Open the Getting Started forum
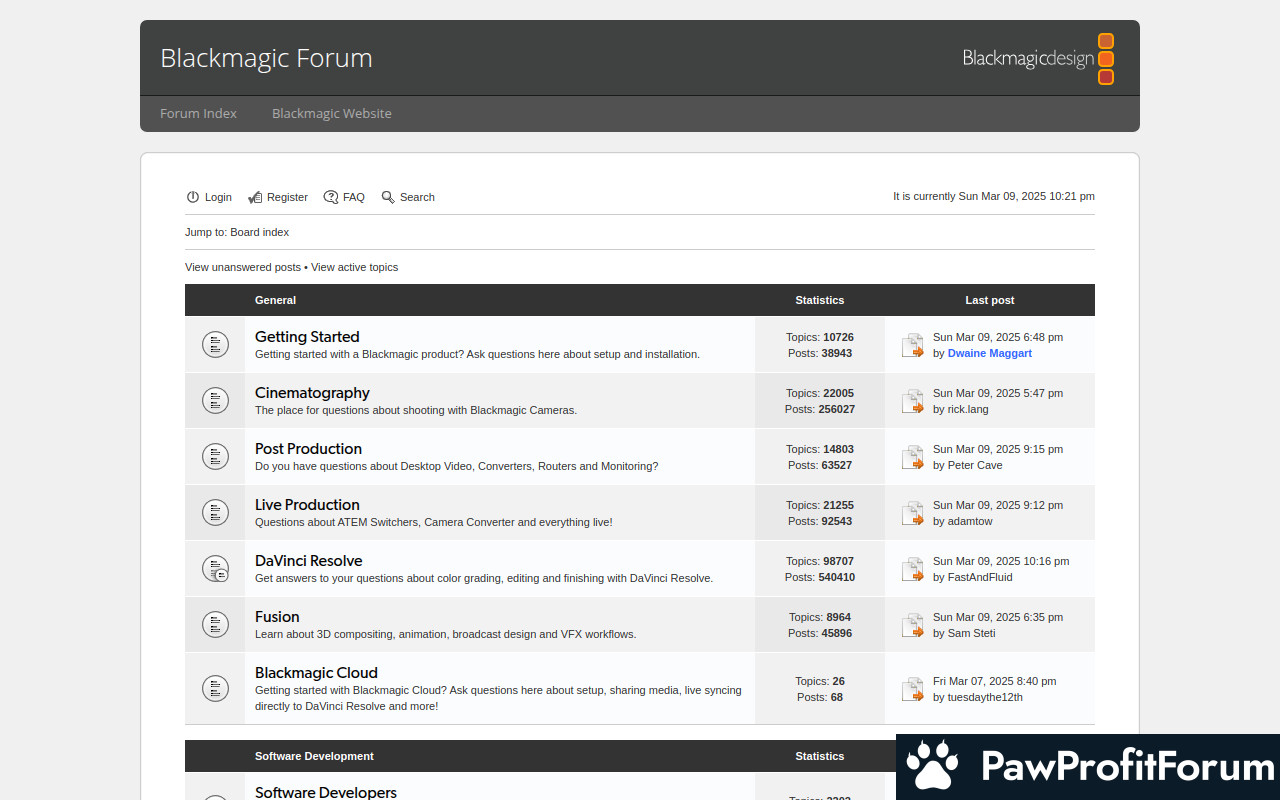Viewport: 1280px width, 800px height. (x=307, y=337)
